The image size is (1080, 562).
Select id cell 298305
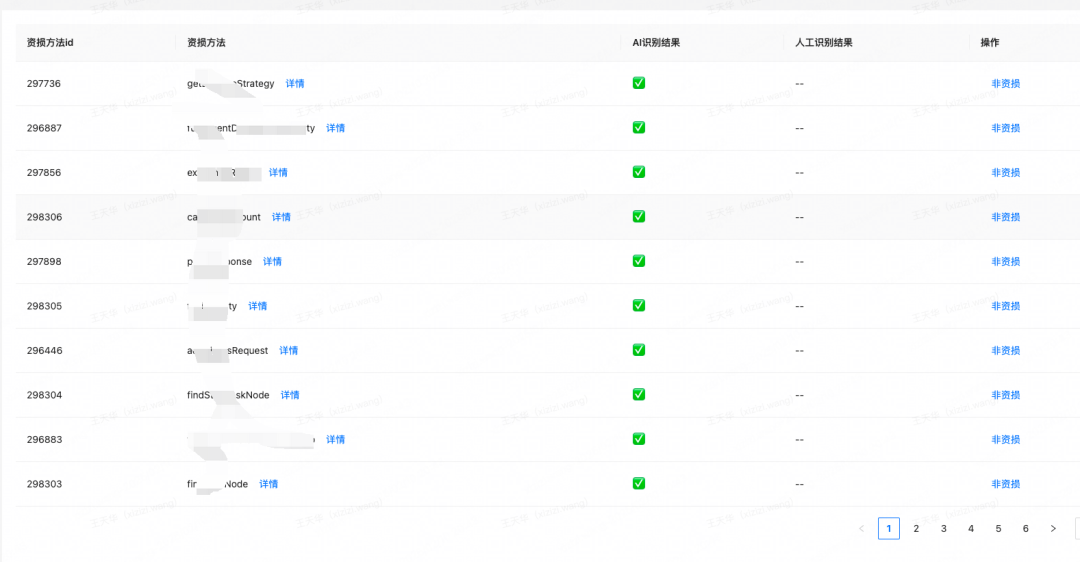click(x=44, y=306)
